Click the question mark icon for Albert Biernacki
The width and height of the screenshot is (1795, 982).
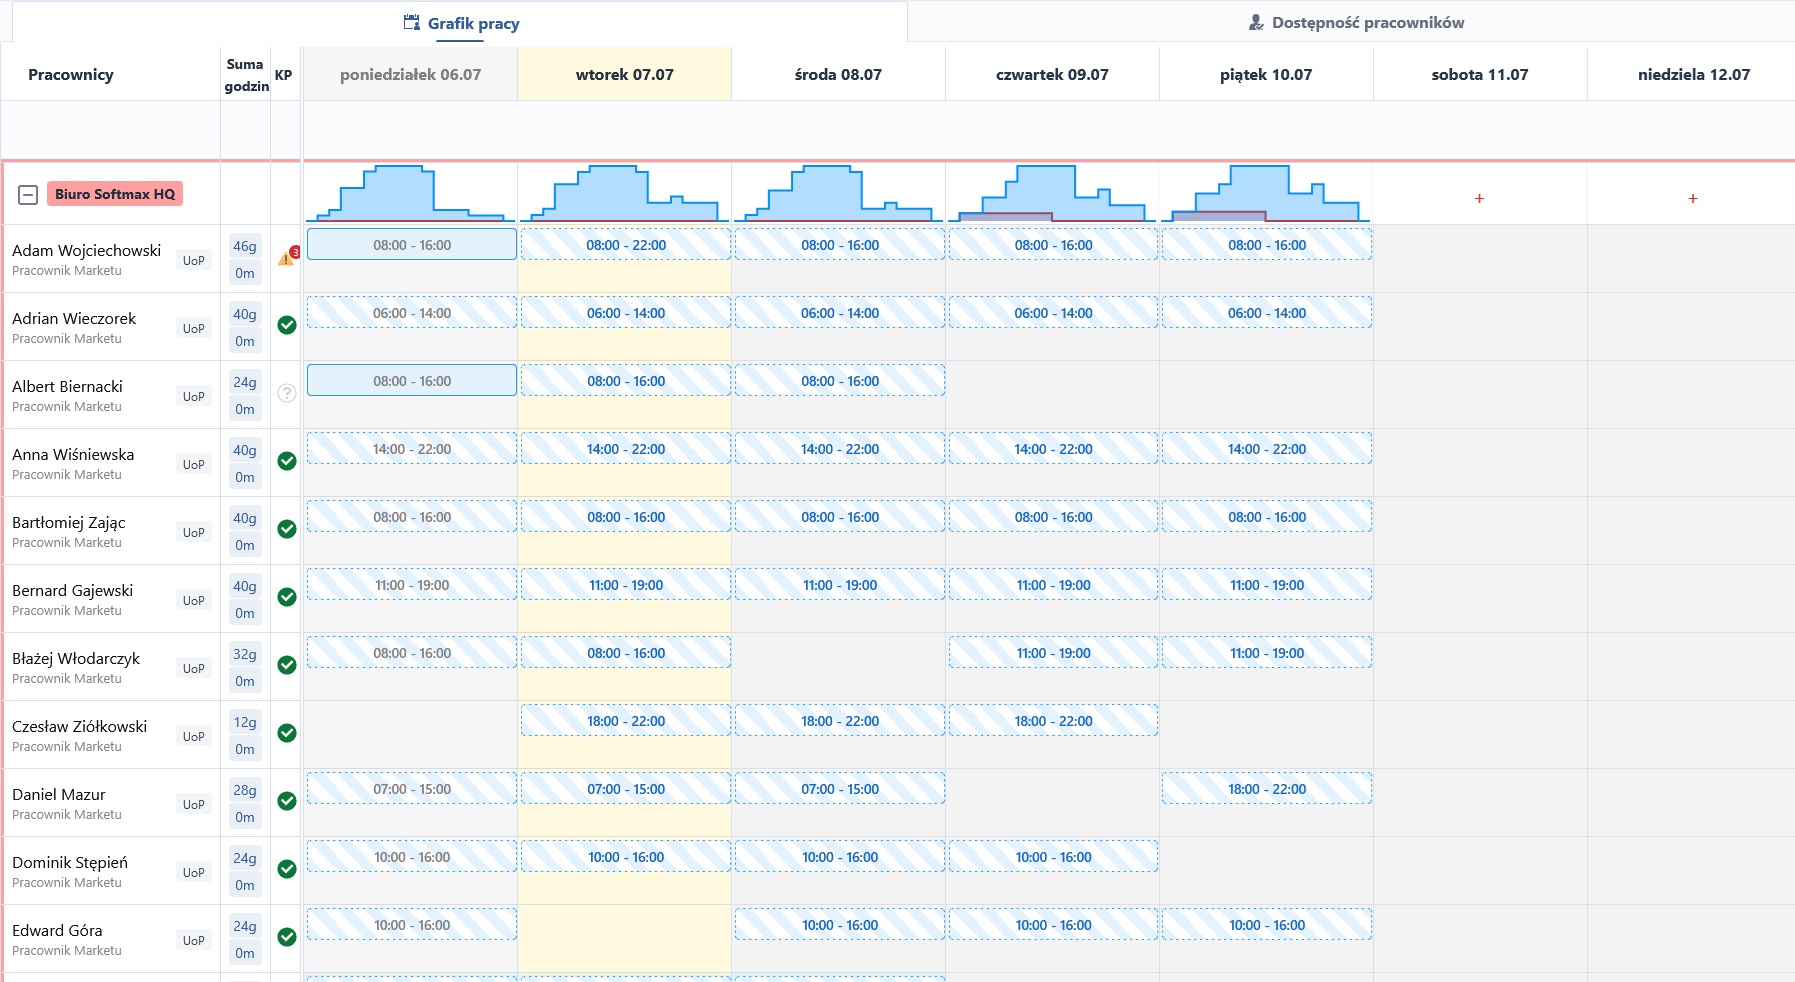point(287,393)
